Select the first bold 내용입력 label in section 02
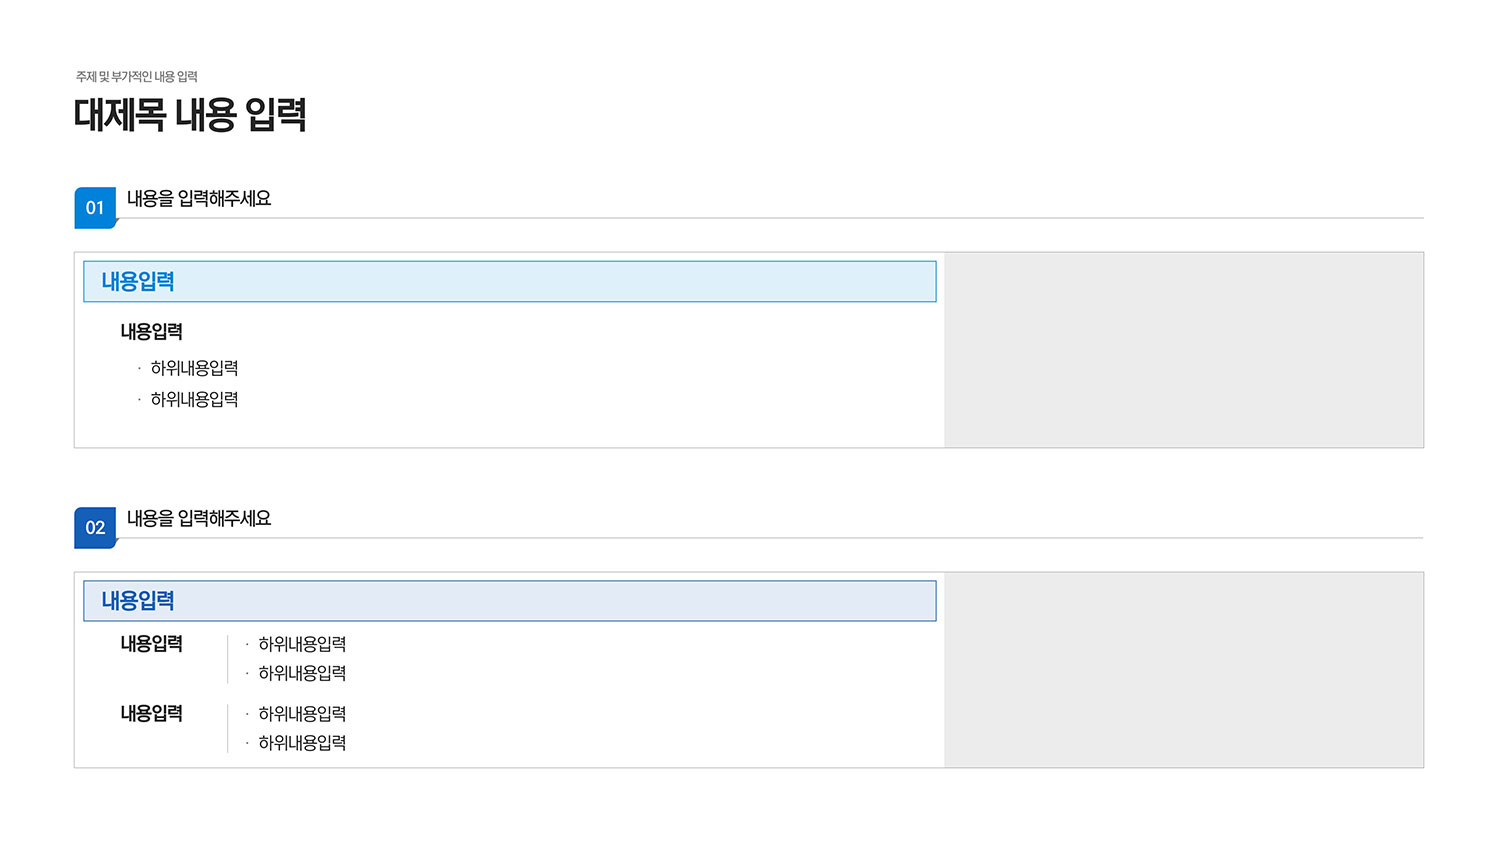This screenshot has width=1500, height=844. click(x=152, y=644)
